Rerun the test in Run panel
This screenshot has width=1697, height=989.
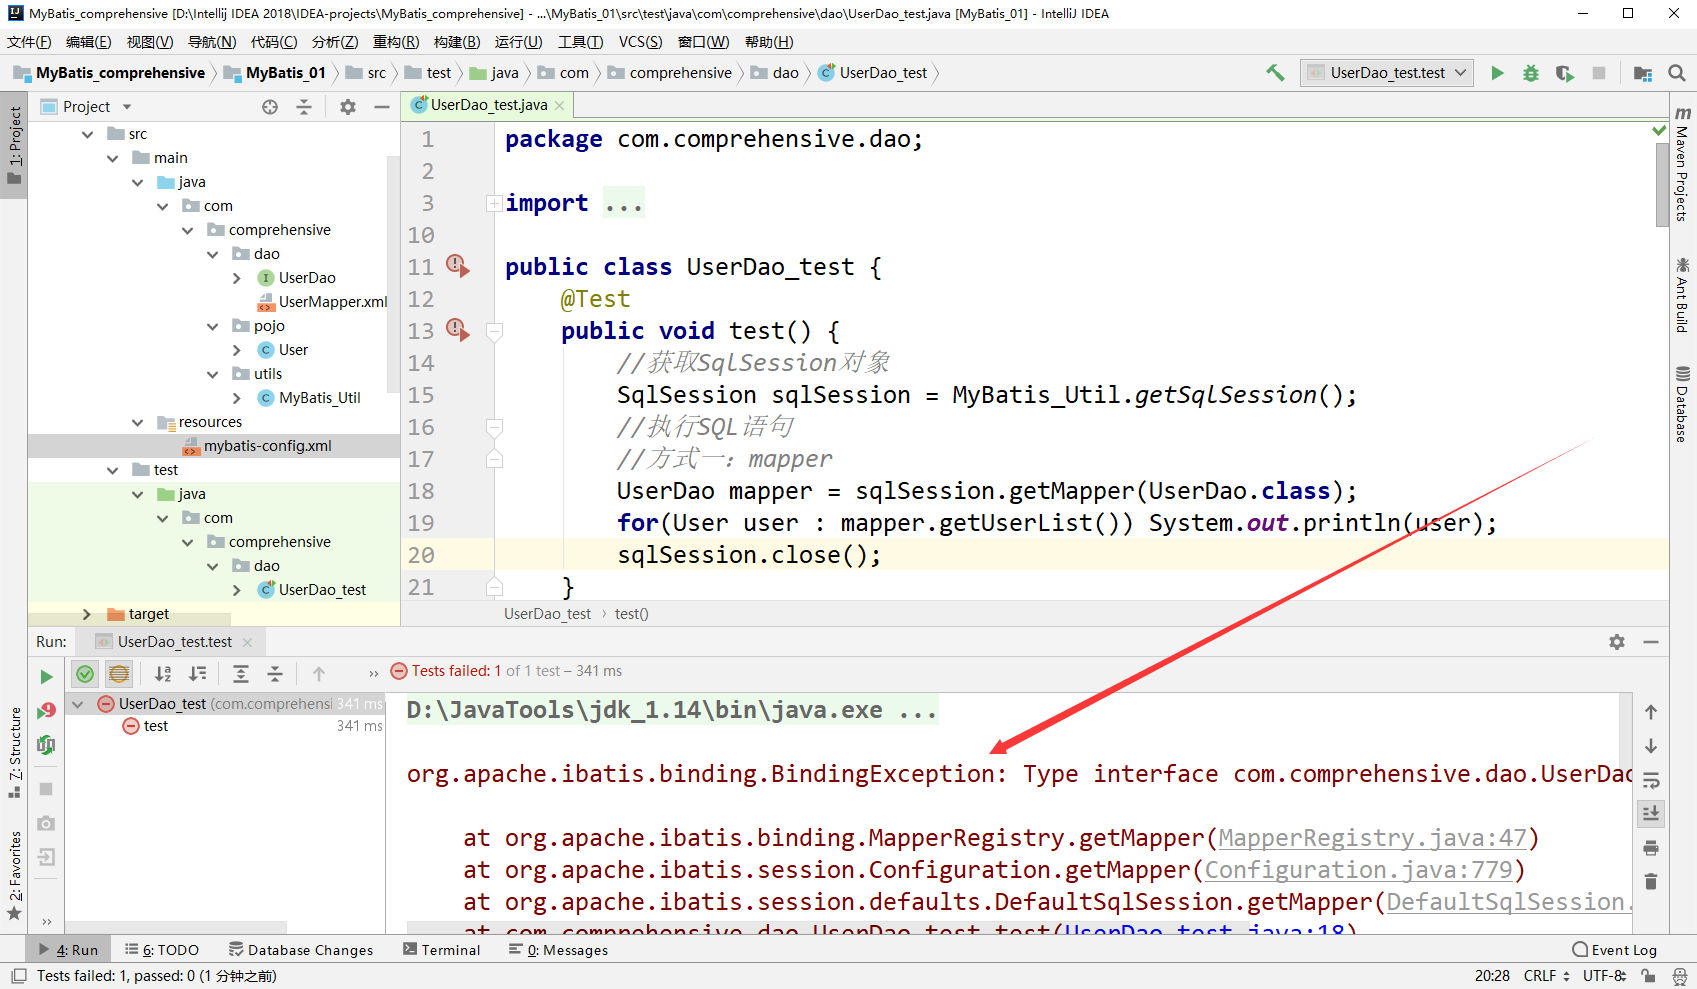tap(46, 677)
